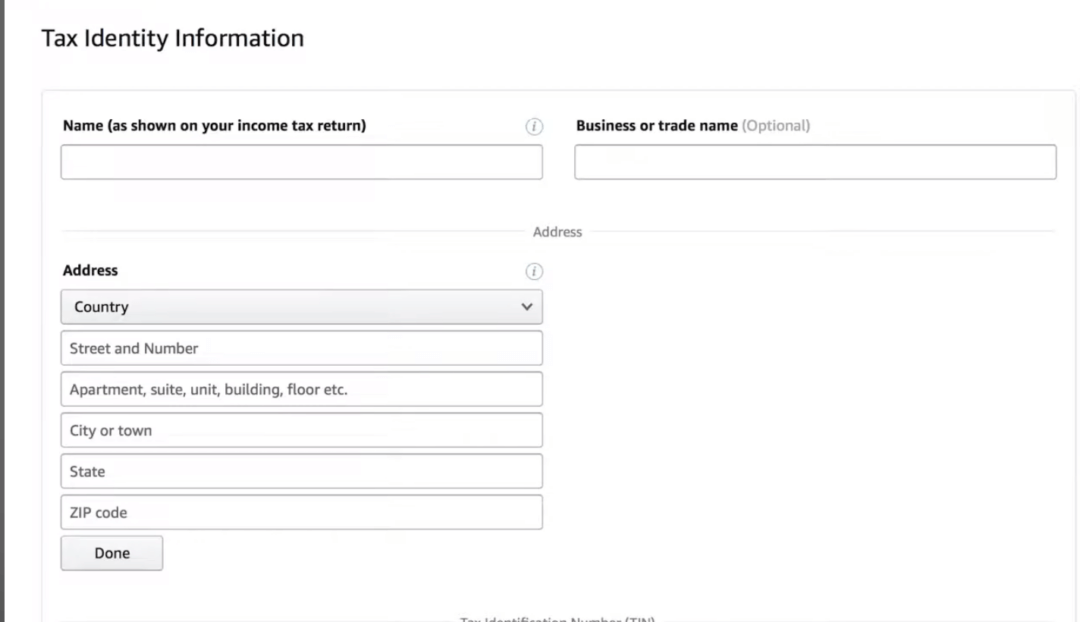Click the info icon beside the Address label
Image resolution: width=1080 pixels, height=622 pixels.
click(x=535, y=271)
